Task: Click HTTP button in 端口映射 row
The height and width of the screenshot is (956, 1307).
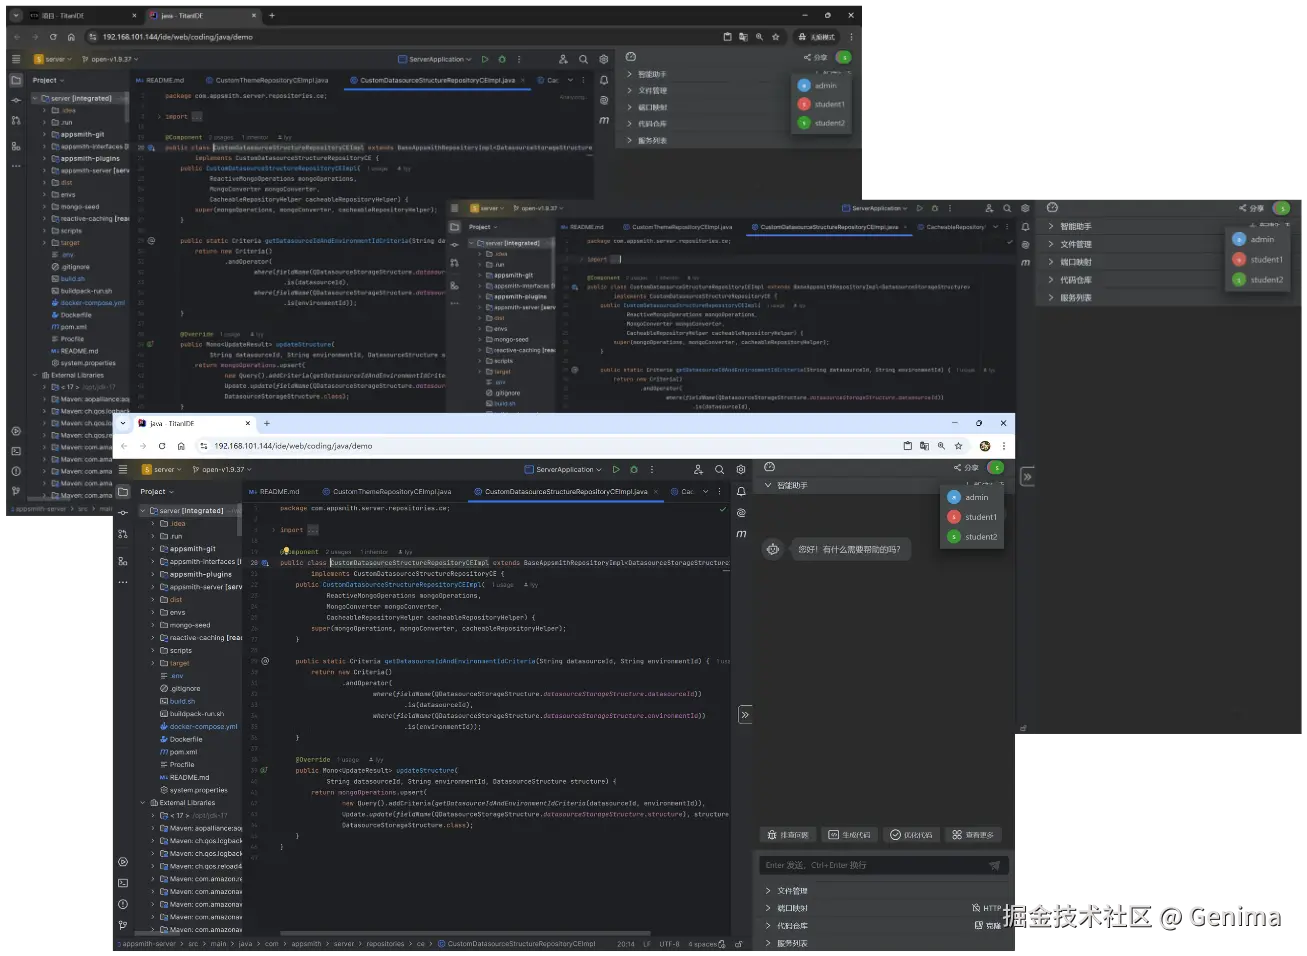Action: click(986, 908)
